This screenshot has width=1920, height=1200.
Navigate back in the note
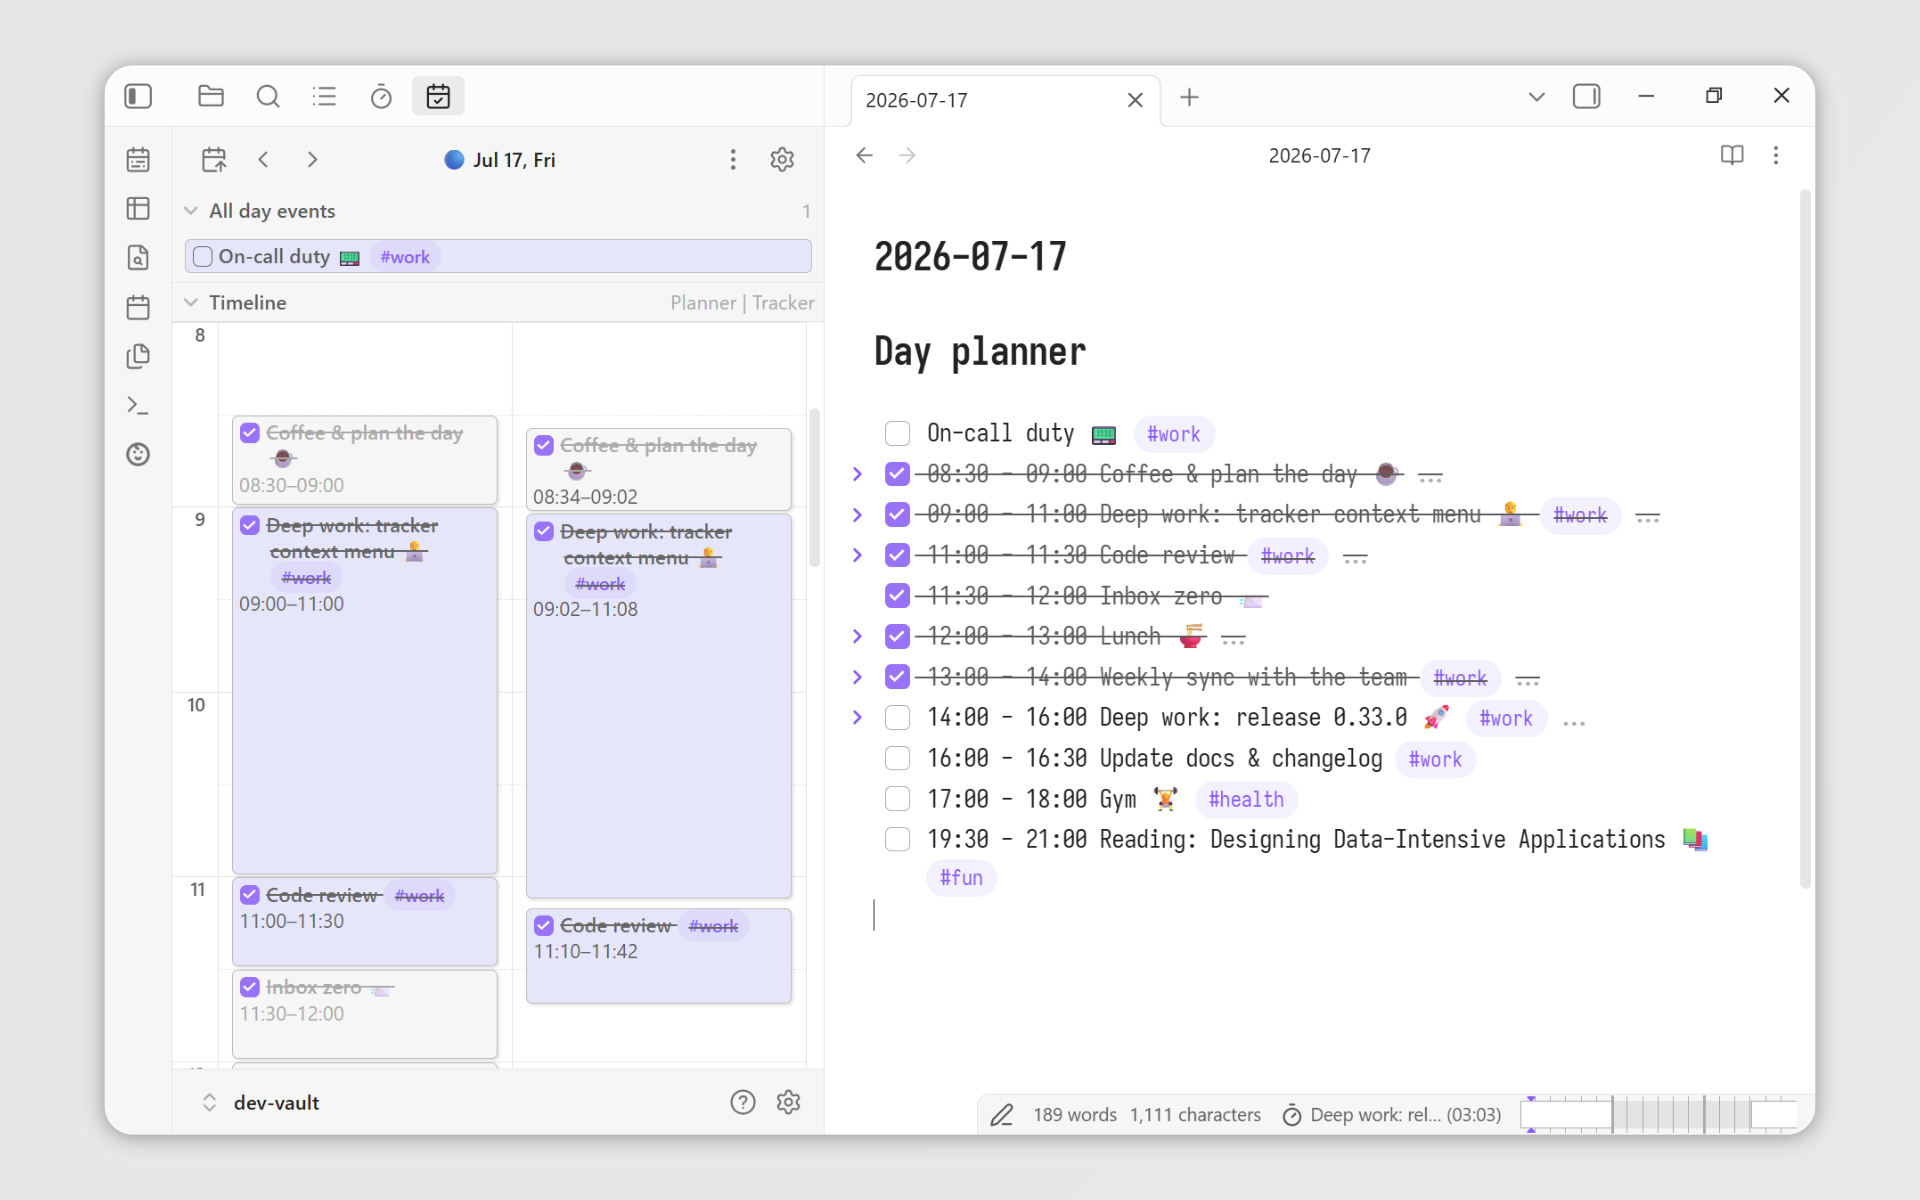(x=865, y=155)
